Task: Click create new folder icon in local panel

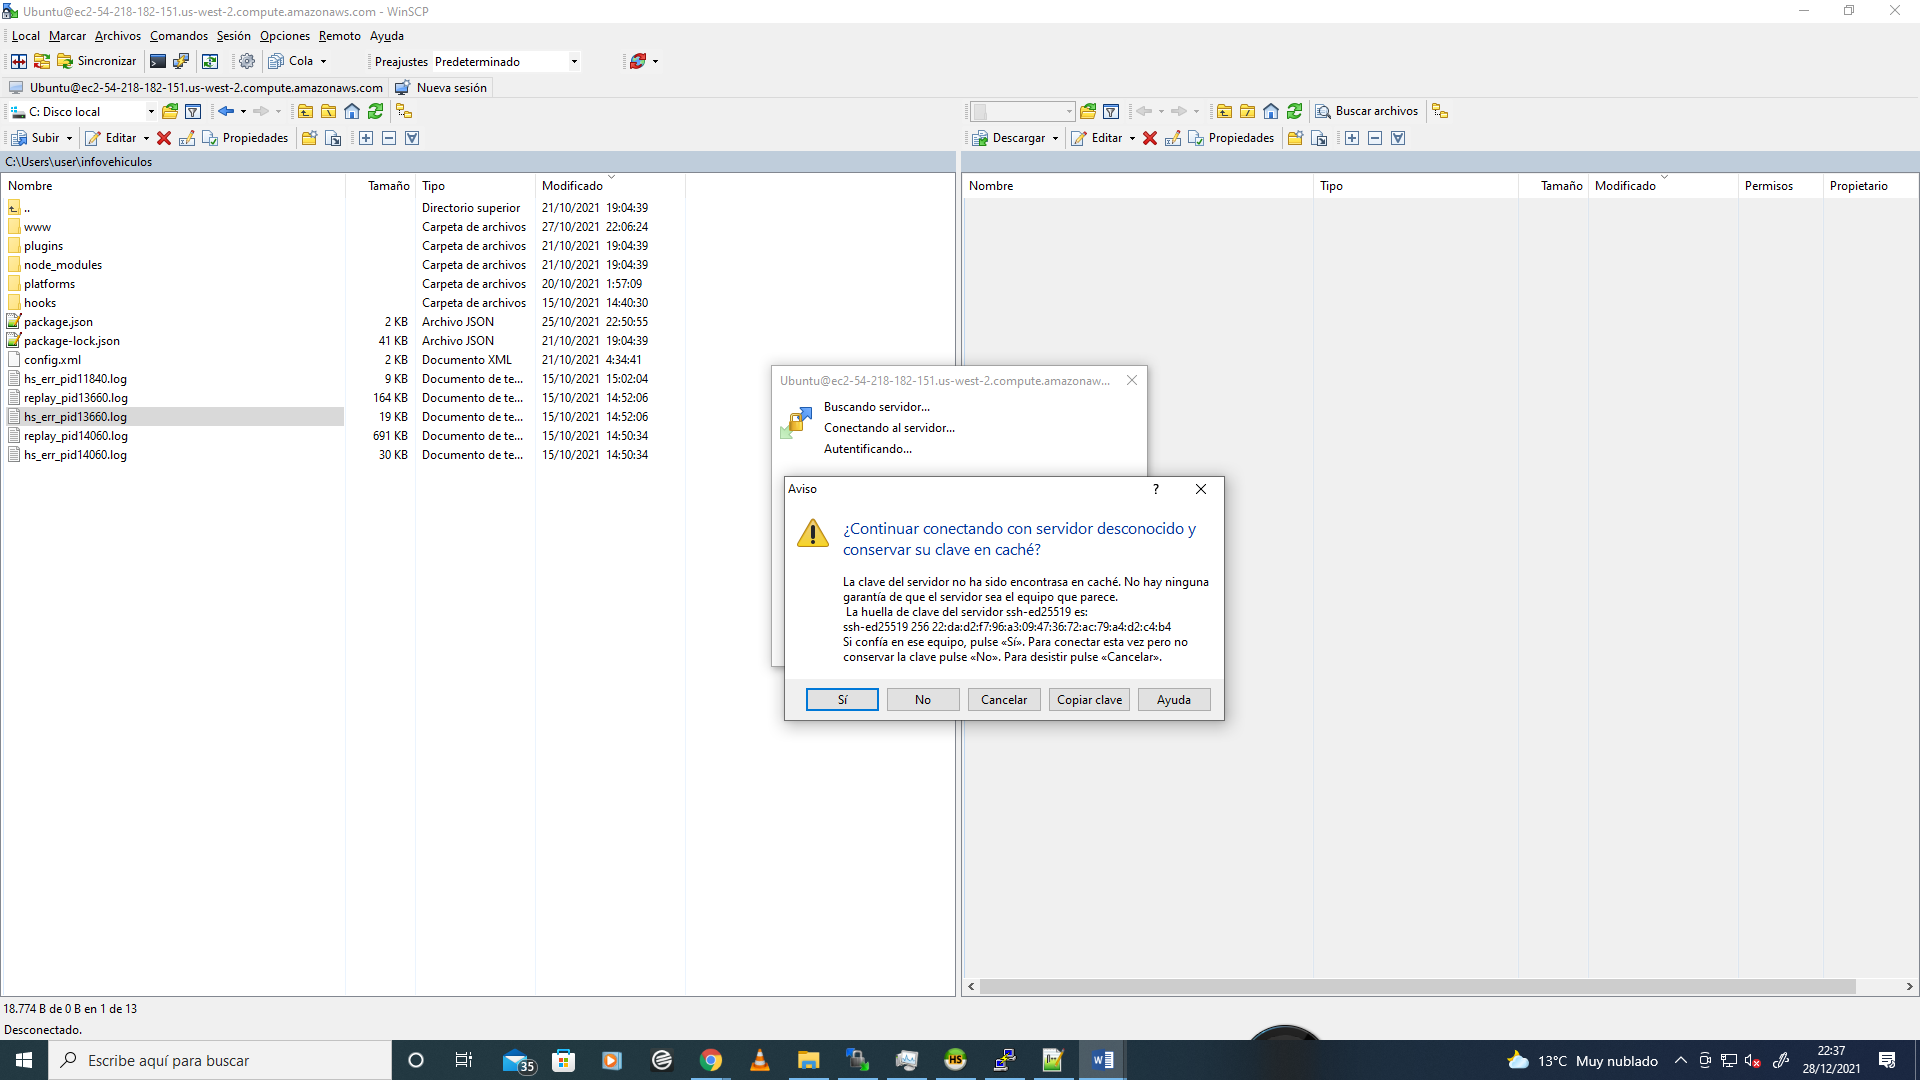Action: 309,138
